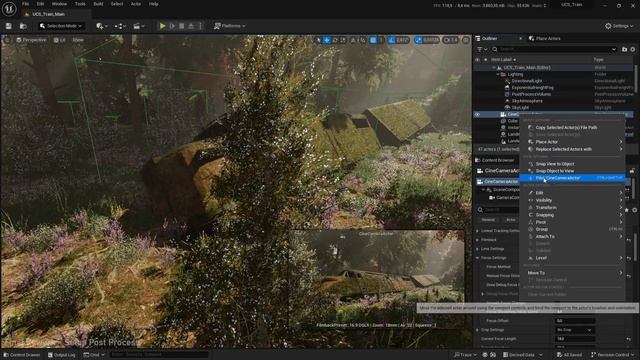The image size is (640, 360).
Task: Open the play options three-dot menu
Action: click(200, 26)
